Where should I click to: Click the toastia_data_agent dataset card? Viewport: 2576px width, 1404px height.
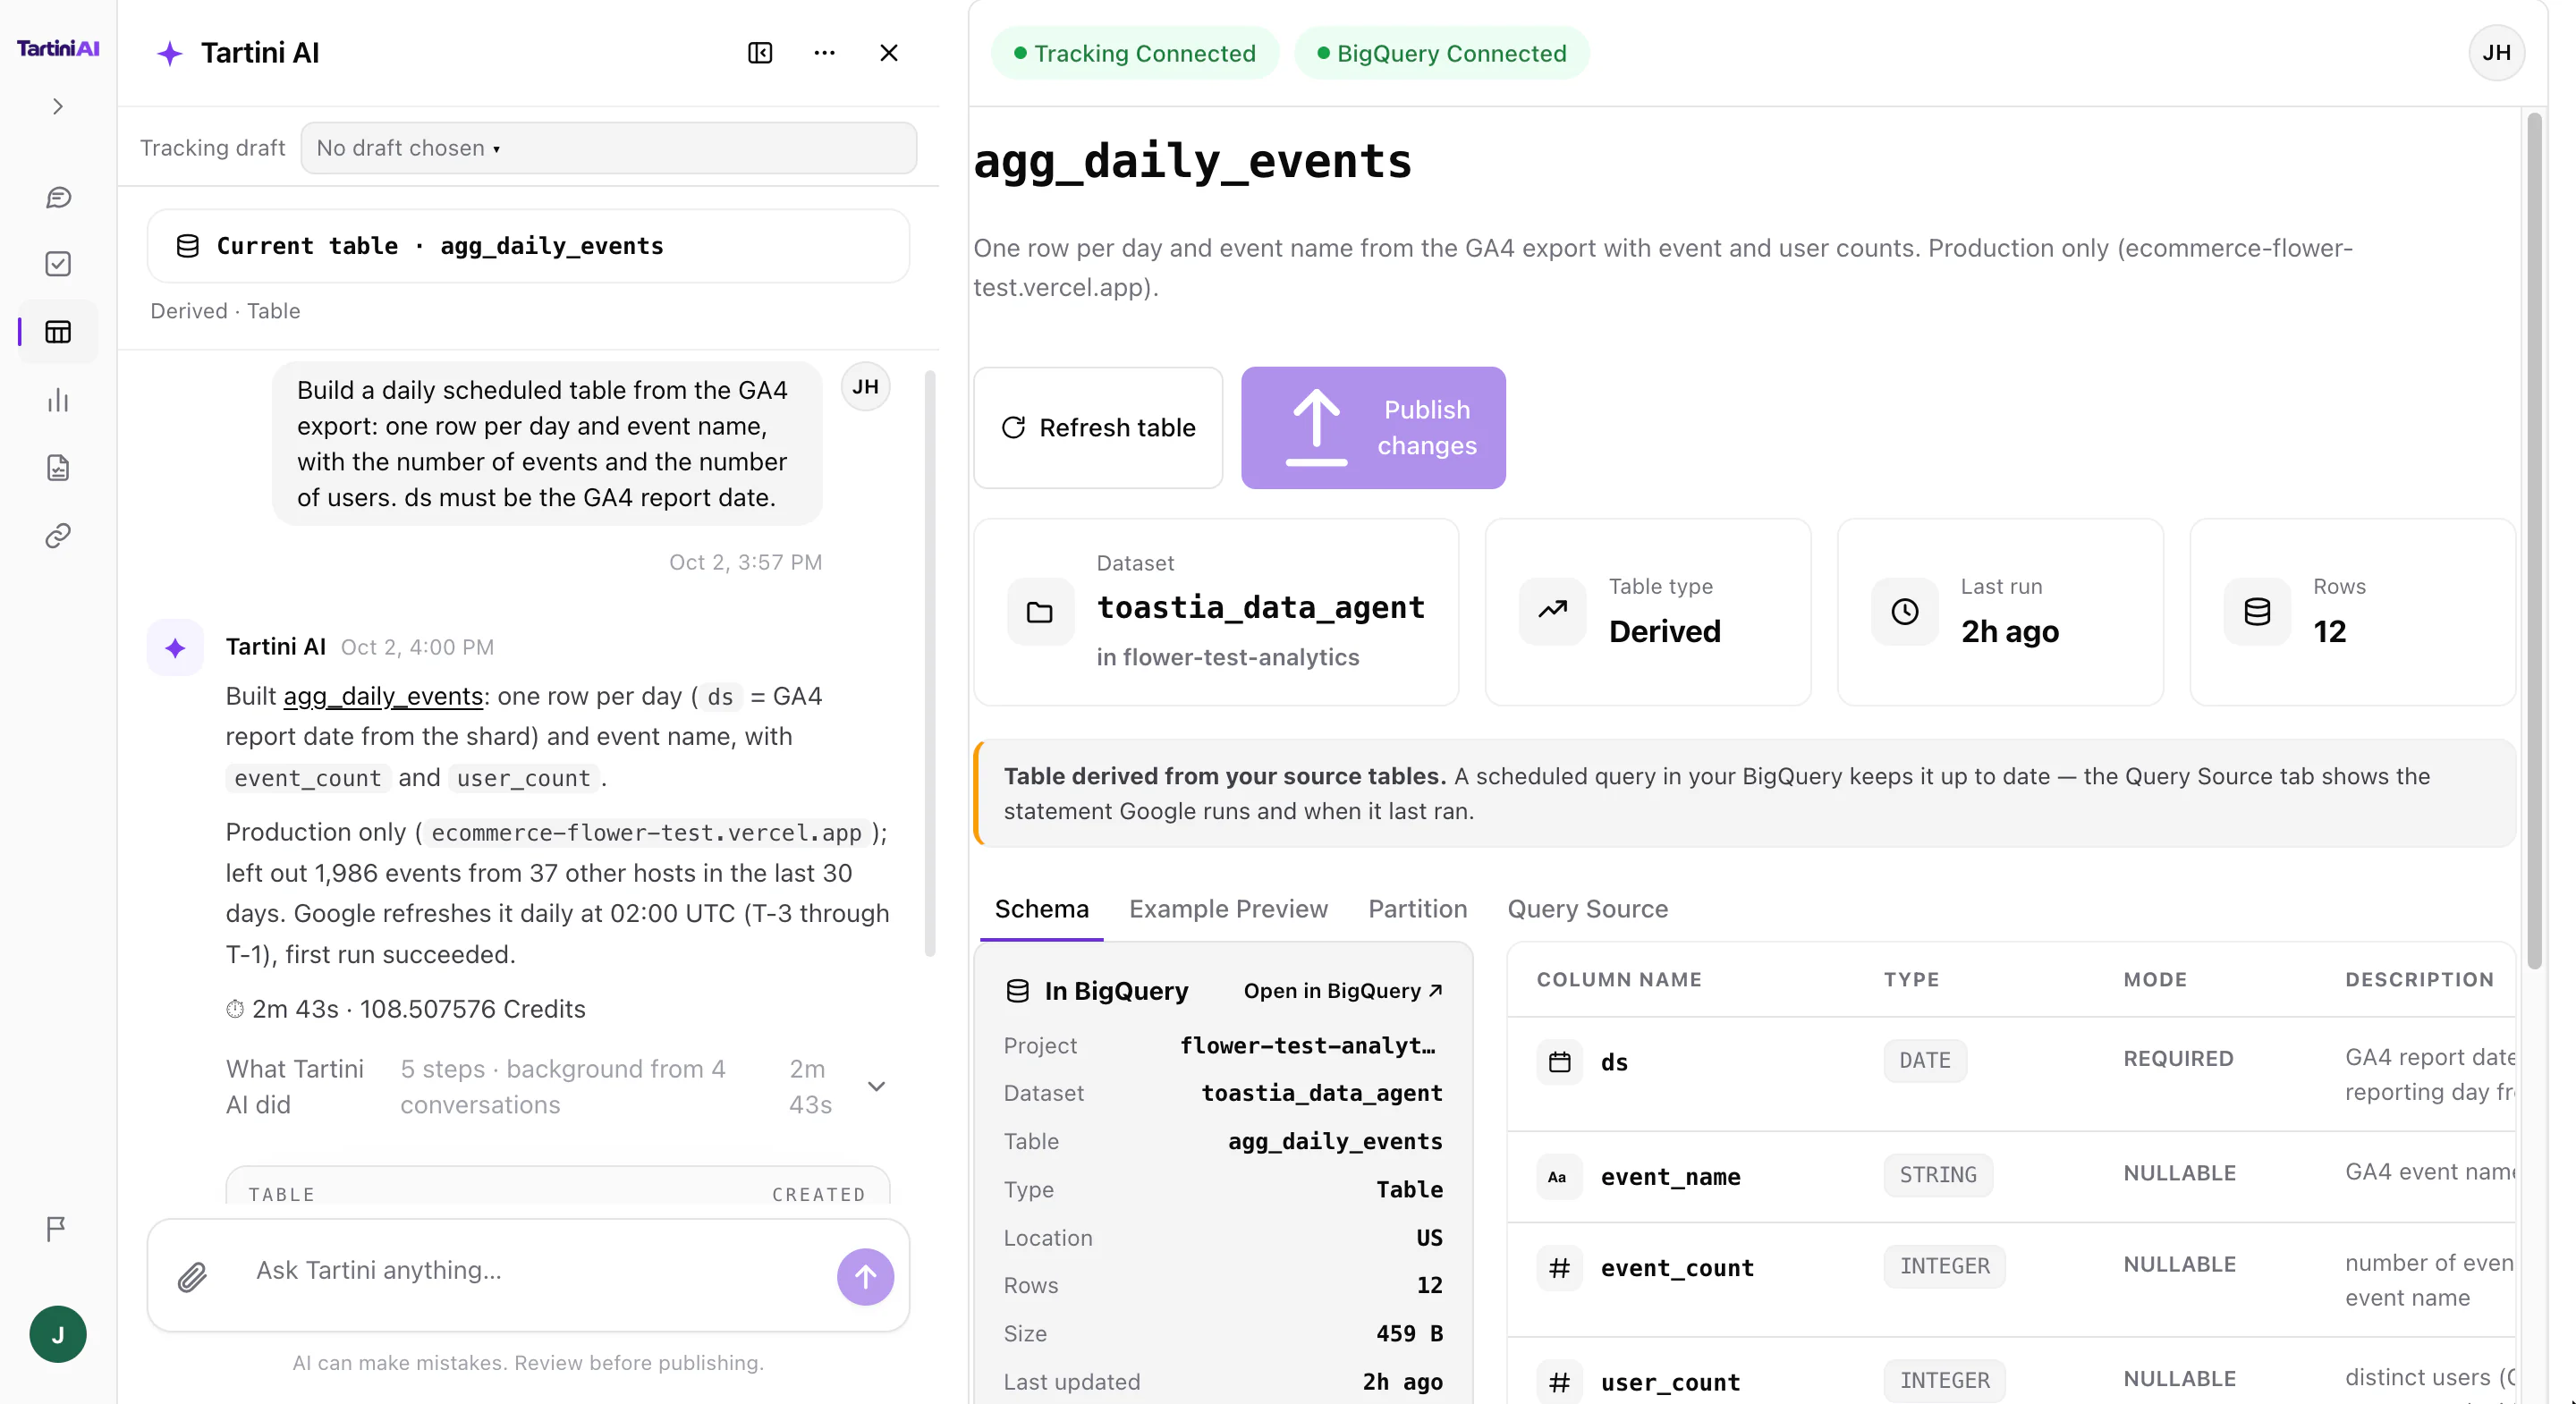pos(1216,612)
